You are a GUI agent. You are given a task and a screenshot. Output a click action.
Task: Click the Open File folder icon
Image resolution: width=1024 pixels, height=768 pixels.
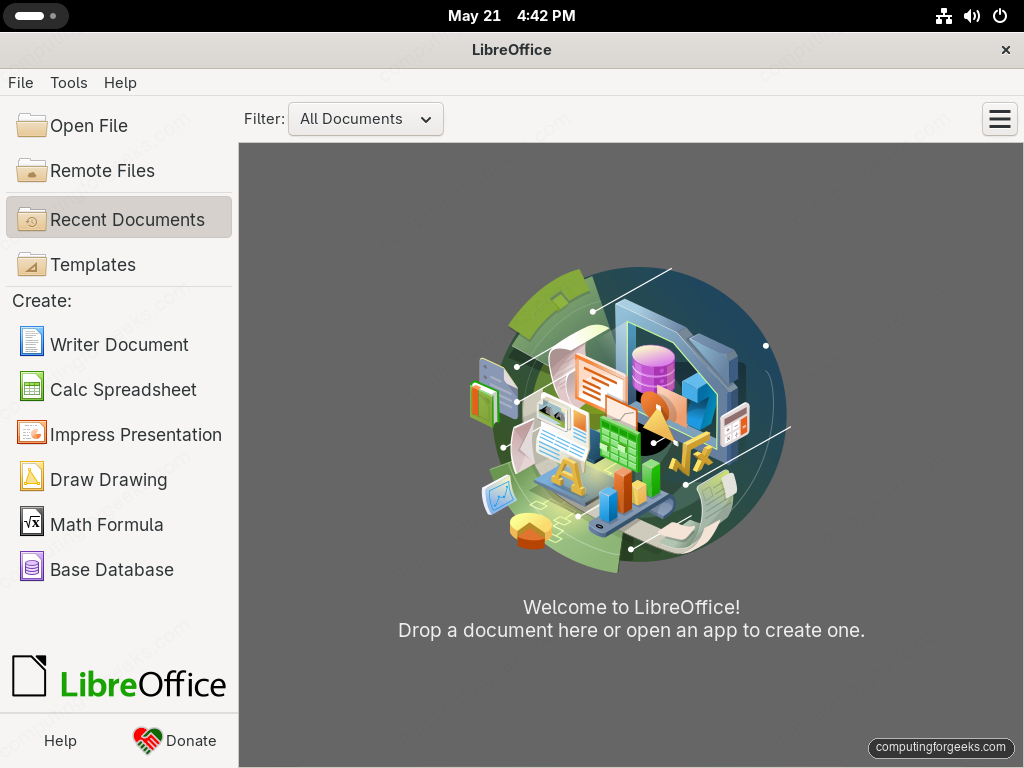31,125
